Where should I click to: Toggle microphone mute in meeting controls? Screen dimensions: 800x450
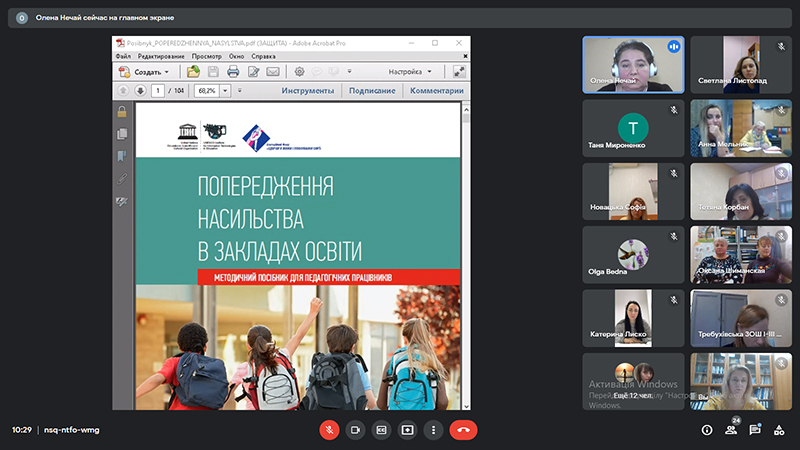(x=330, y=430)
